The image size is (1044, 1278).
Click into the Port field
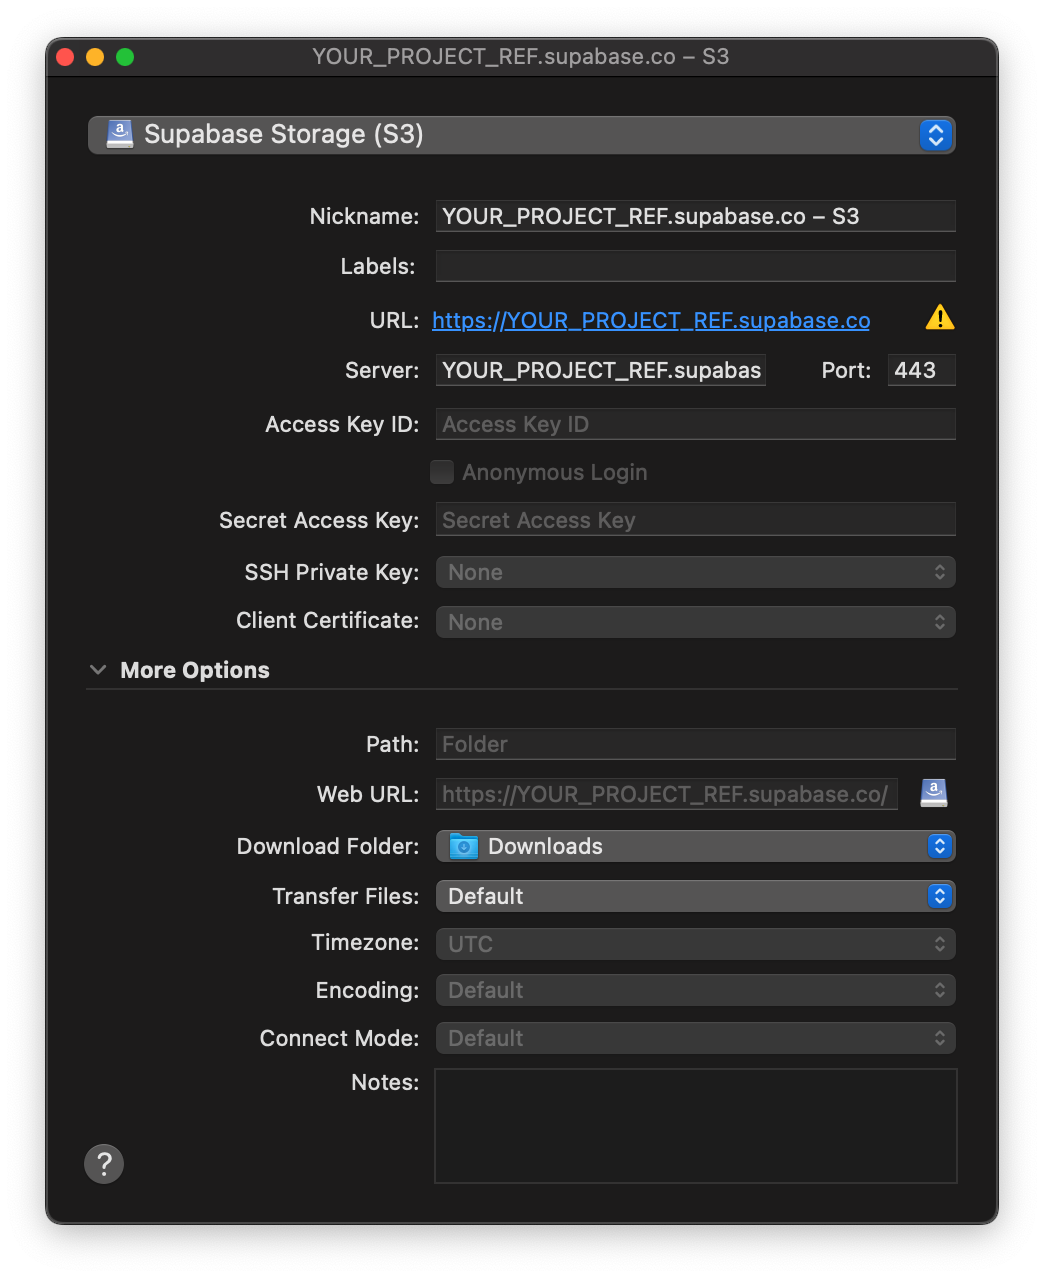[922, 370]
